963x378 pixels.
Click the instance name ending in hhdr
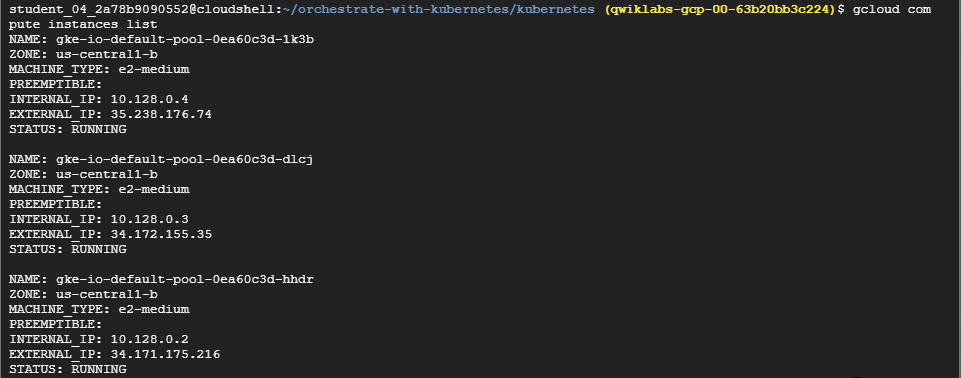coord(185,279)
